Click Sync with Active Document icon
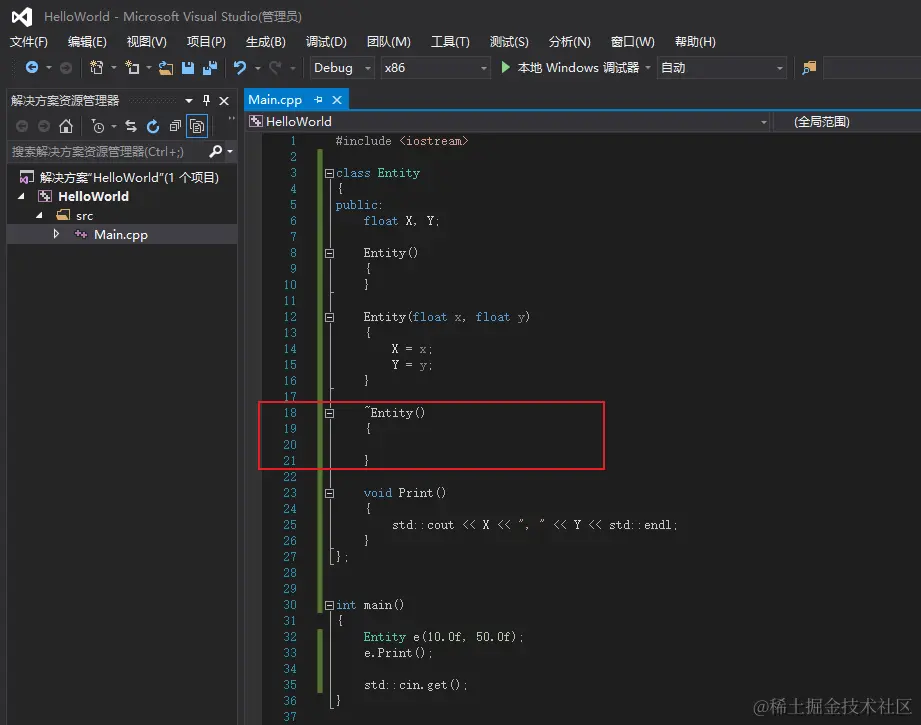 point(131,126)
